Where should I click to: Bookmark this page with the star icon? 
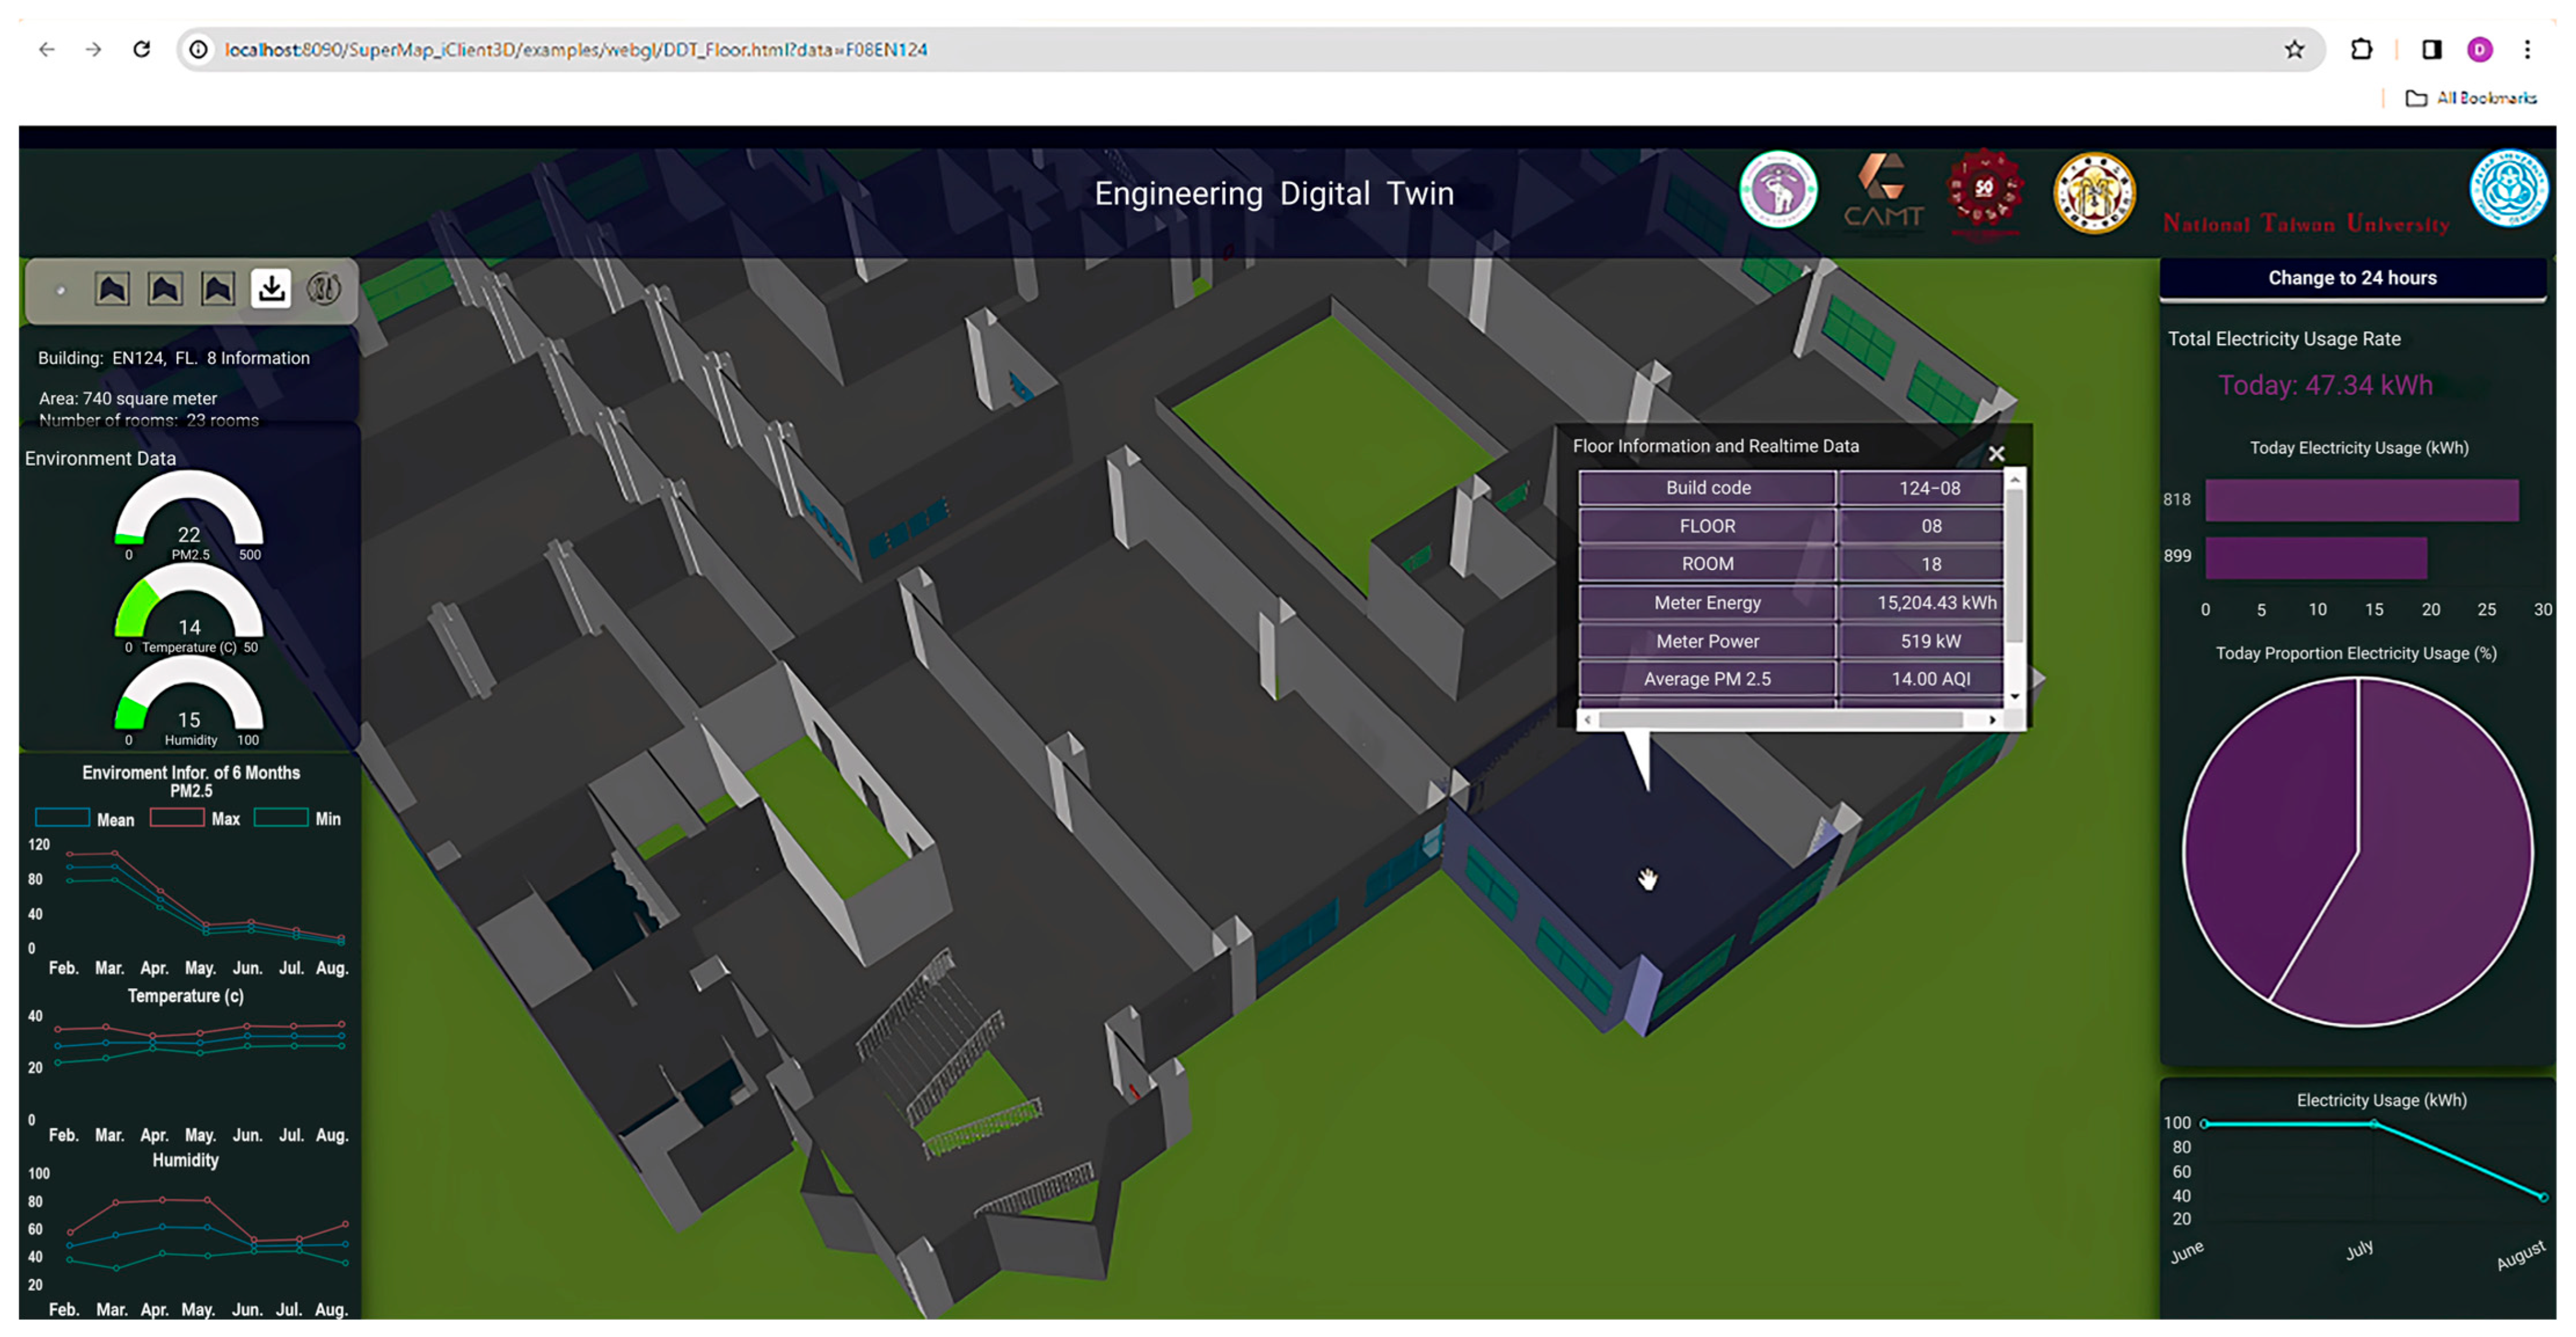2294,49
